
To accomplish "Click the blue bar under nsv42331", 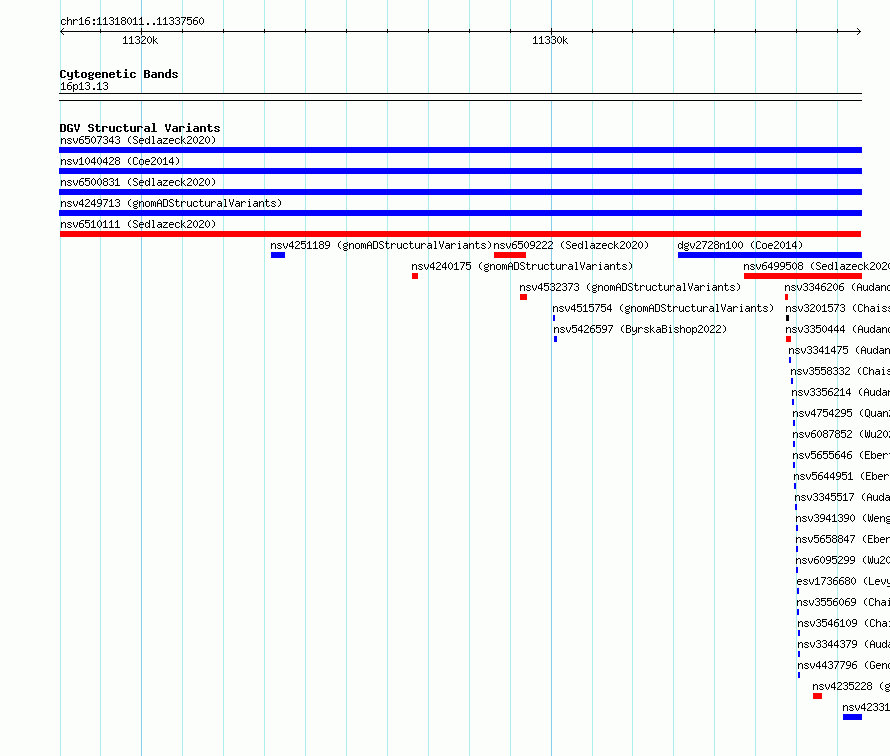I will click(853, 717).
